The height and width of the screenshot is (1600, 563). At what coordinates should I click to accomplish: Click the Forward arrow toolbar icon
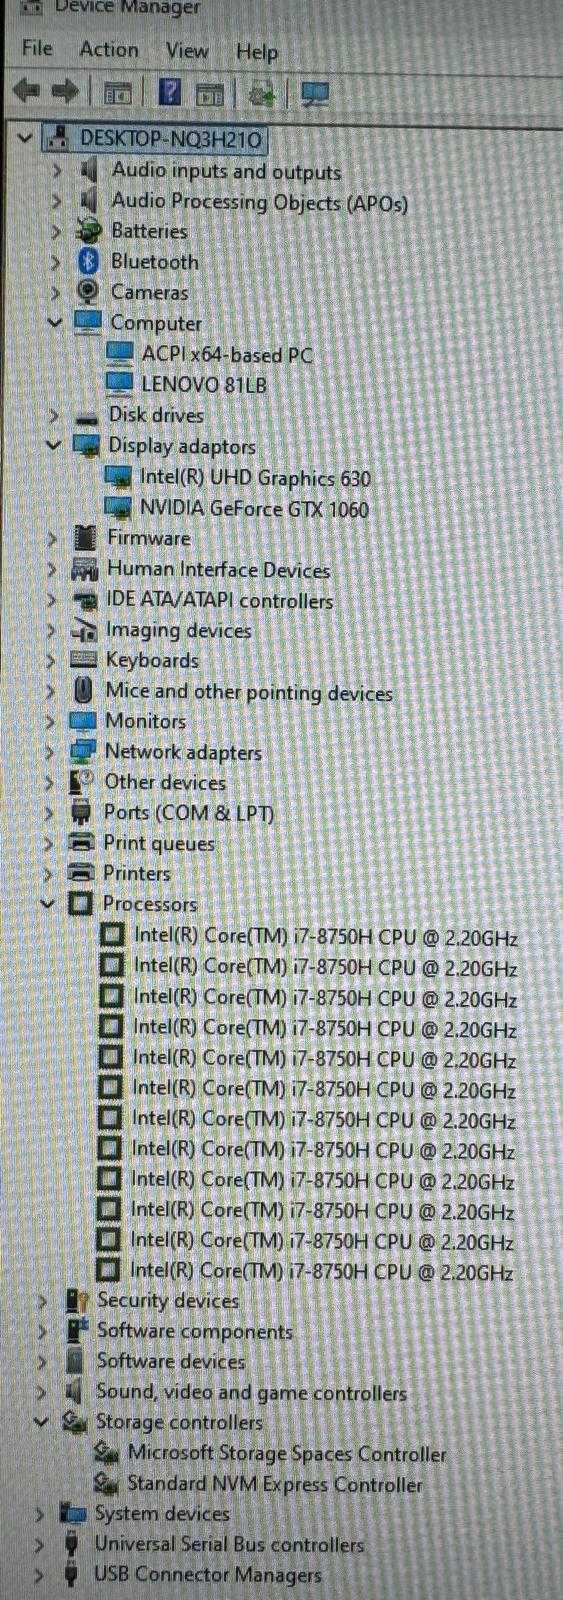[x=65, y=93]
